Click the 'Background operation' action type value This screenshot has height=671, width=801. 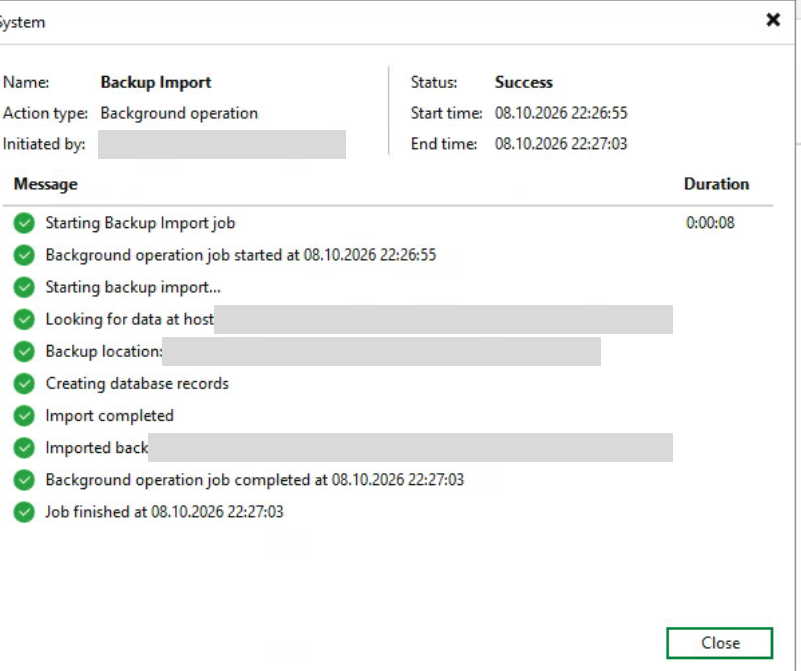(x=179, y=113)
